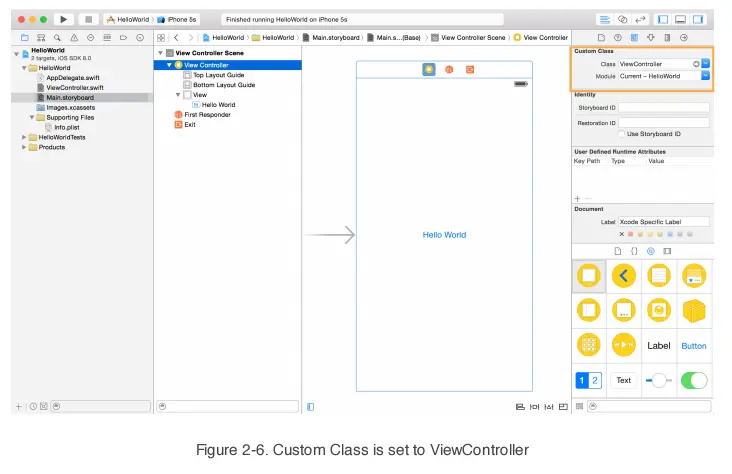This screenshot has width=732, height=474.
Task: Collapse the Supporting Files folder
Action: pyautogui.click(x=32, y=117)
